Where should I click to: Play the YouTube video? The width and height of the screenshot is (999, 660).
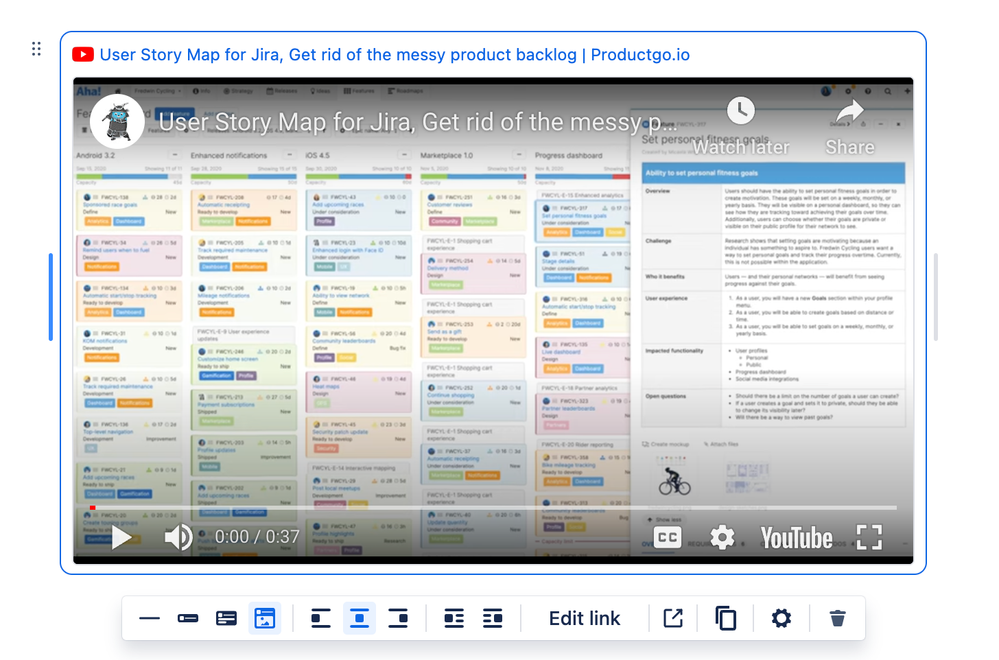(x=121, y=537)
